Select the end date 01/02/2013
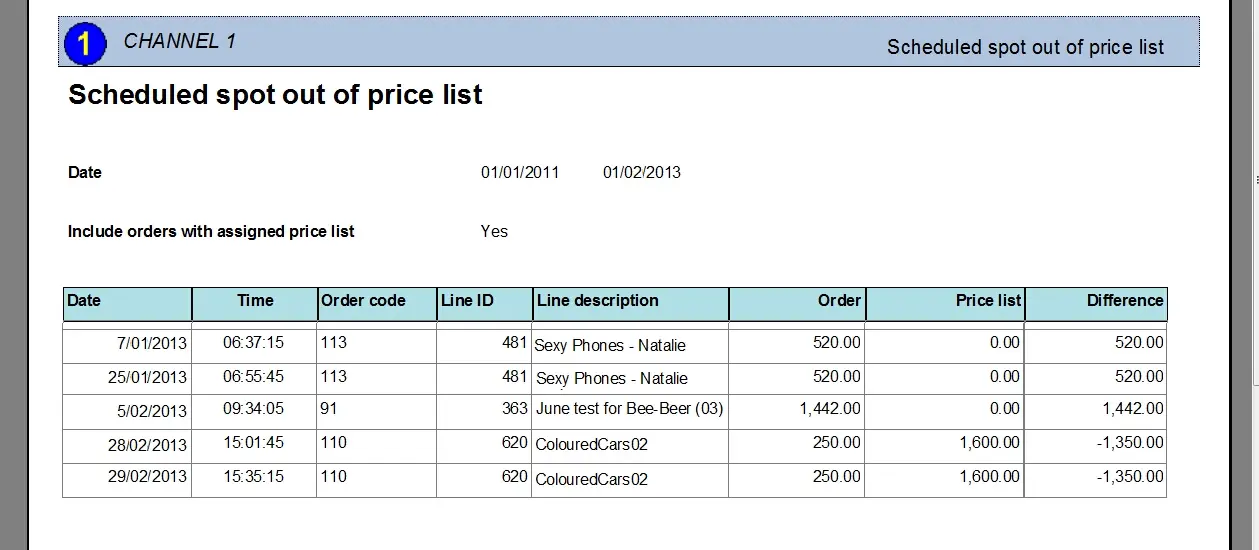 641,172
